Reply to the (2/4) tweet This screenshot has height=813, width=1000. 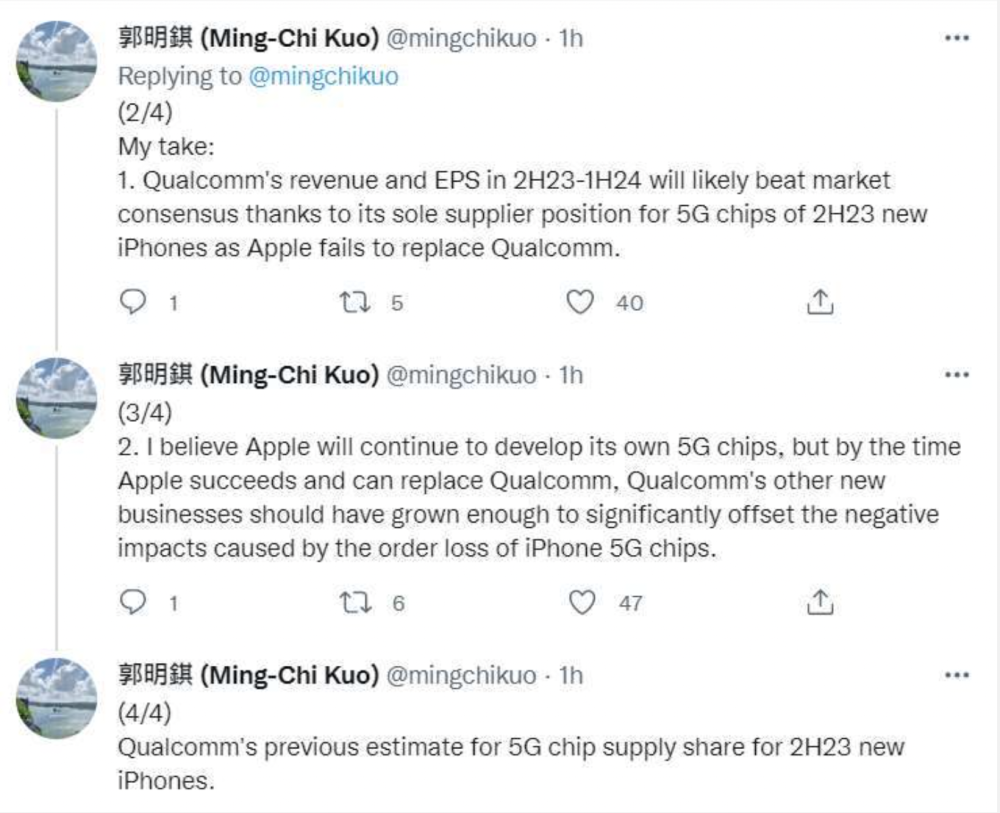[133, 302]
